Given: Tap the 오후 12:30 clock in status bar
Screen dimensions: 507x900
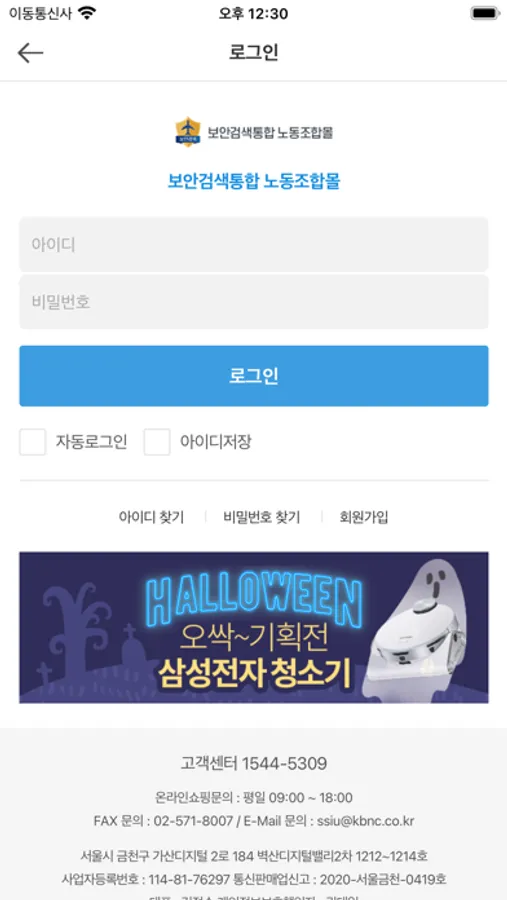Looking at the screenshot, I should click(x=253, y=13).
